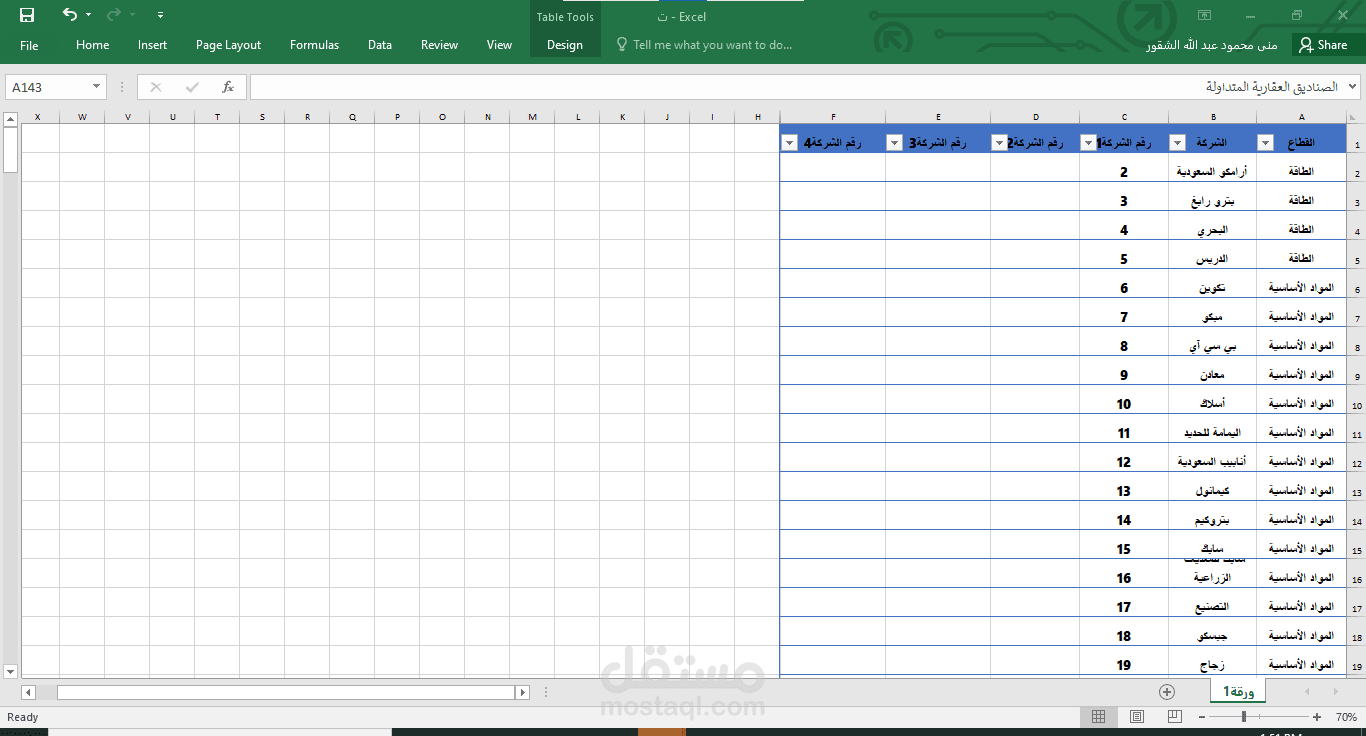Expand the formula bar
Viewport: 1366px width, 736px height.
[1353, 87]
